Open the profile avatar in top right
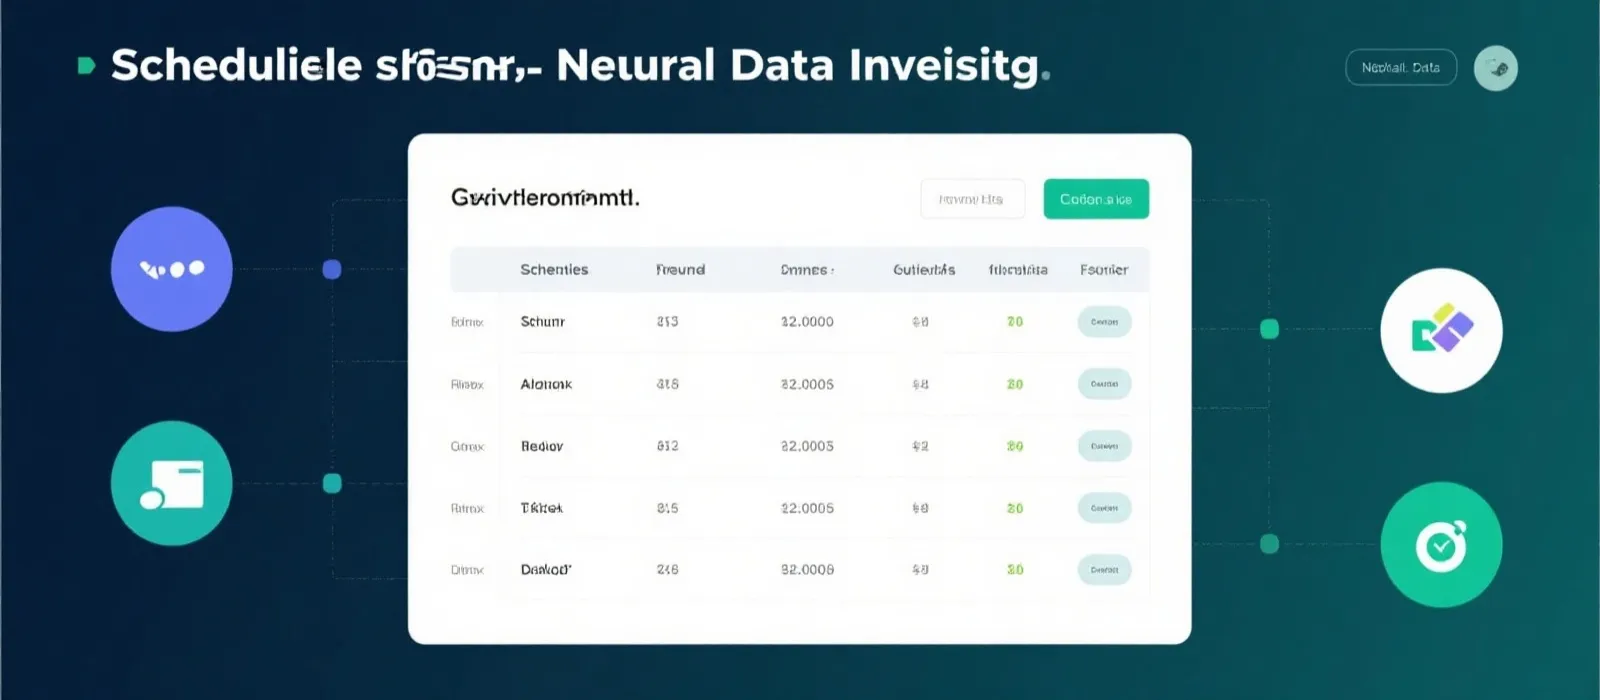Screen dimensions: 1600x700 pyautogui.click(x=1495, y=68)
